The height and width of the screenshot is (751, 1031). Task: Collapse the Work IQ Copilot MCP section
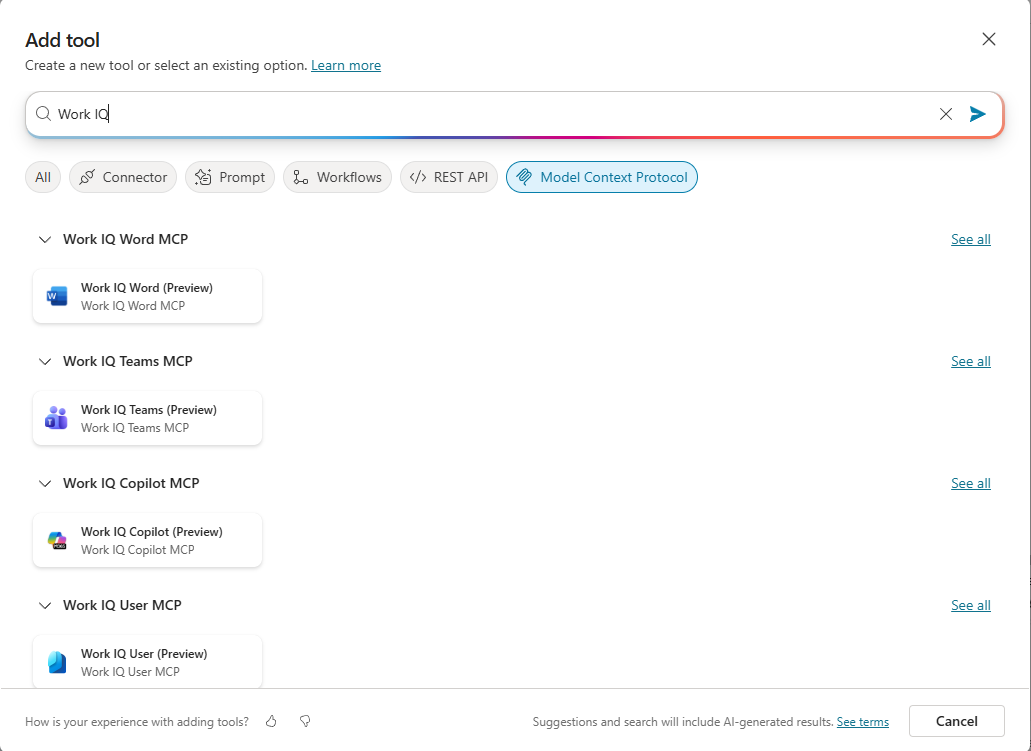pyautogui.click(x=45, y=483)
